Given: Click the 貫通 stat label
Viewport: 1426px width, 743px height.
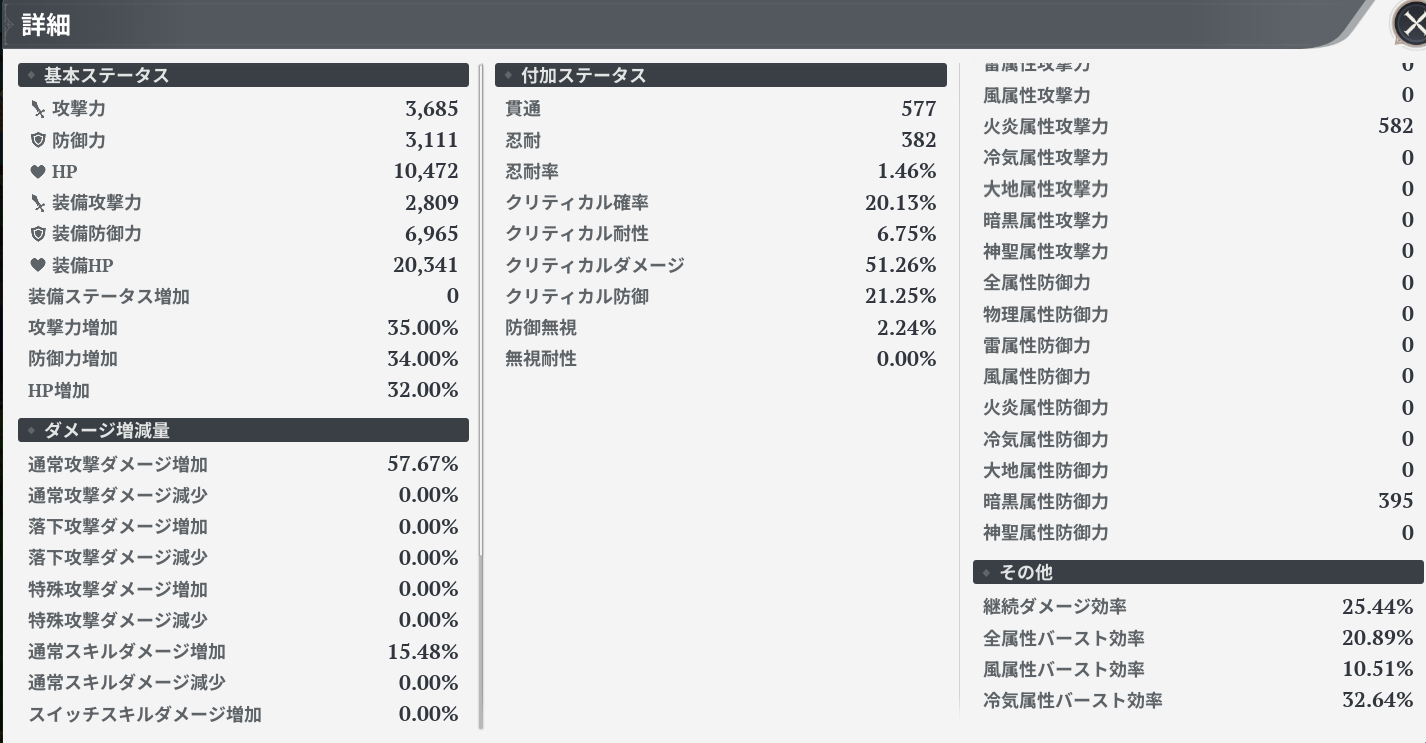Looking at the screenshot, I should pyautogui.click(x=523, y=109).
